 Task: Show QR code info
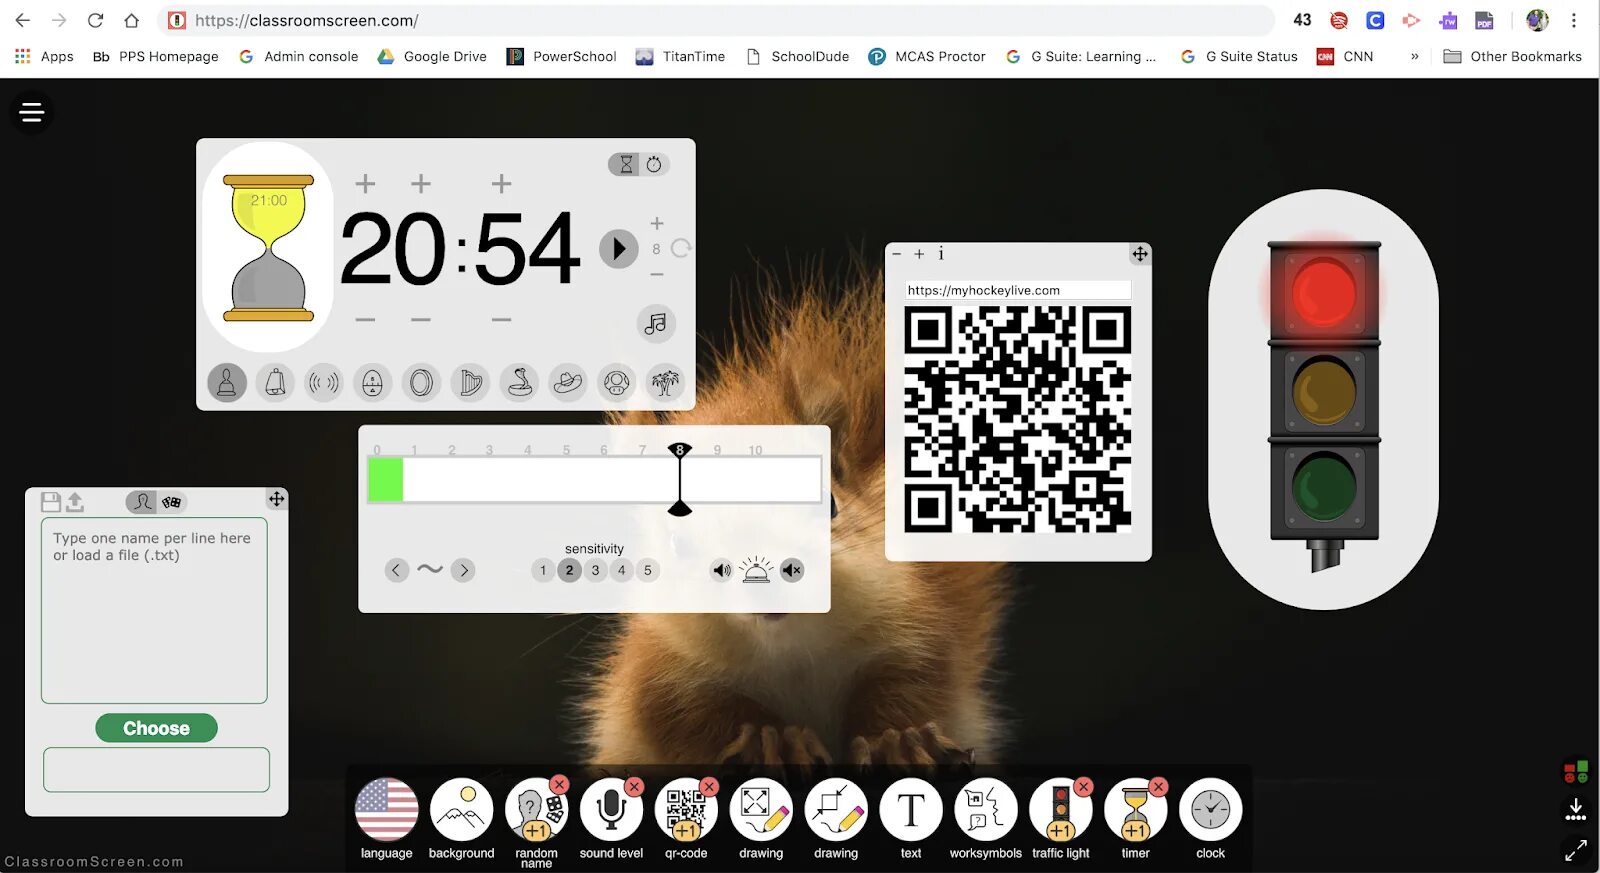941,254
